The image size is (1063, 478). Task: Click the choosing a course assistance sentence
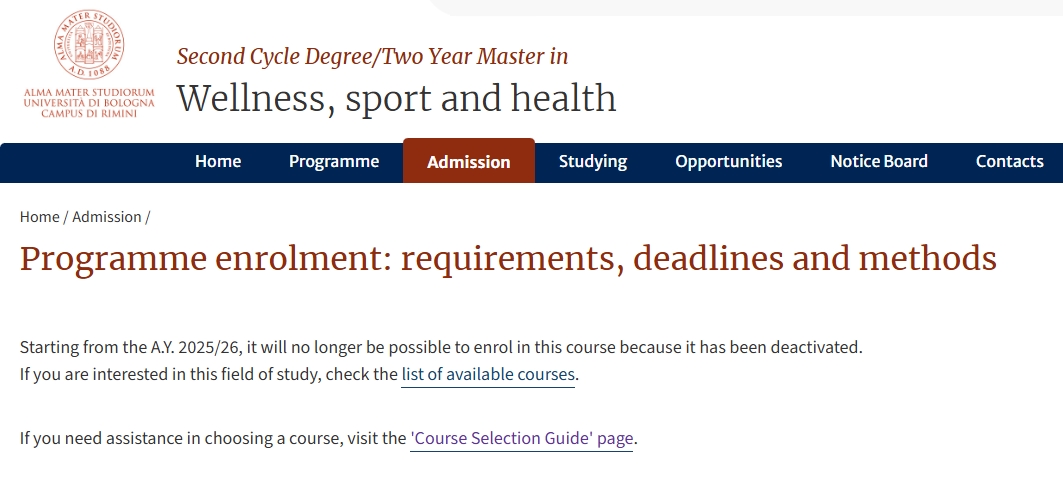tap(329, 439)
